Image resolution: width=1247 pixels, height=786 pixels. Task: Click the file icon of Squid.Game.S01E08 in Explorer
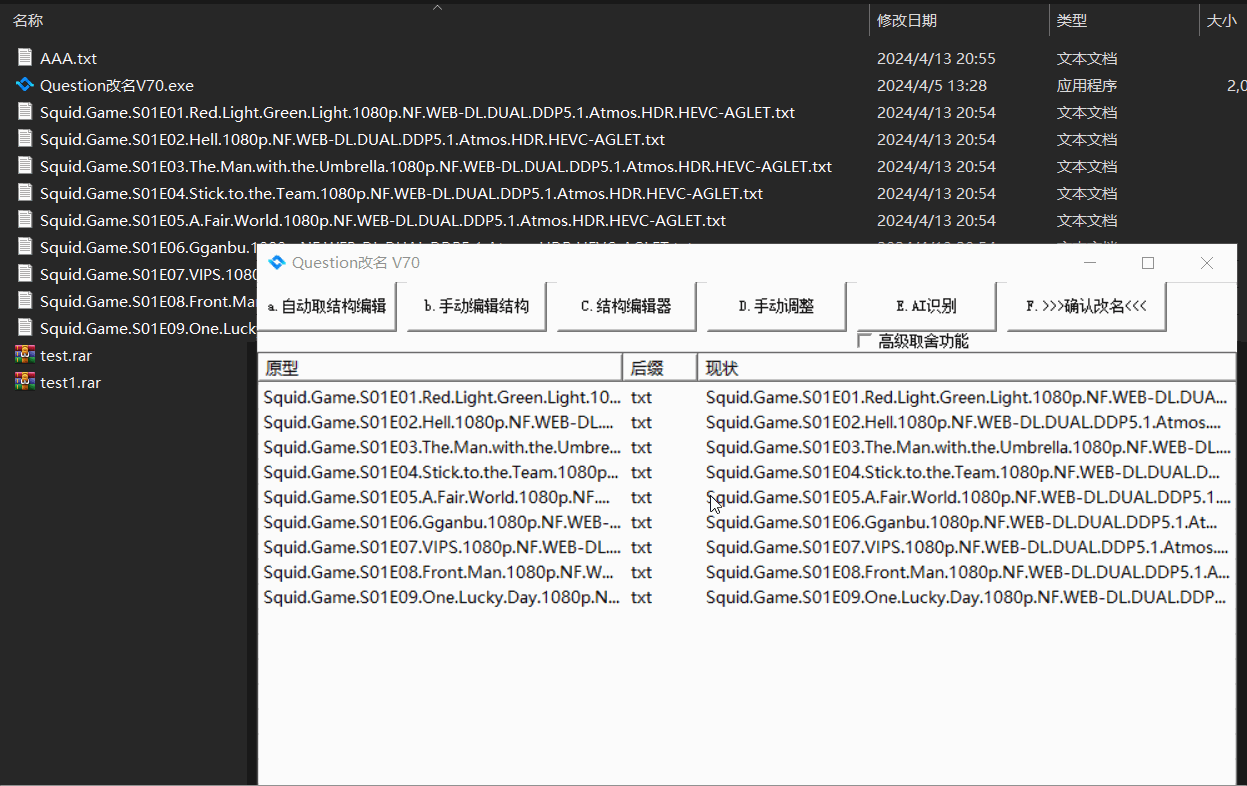(x=25, y=301)
